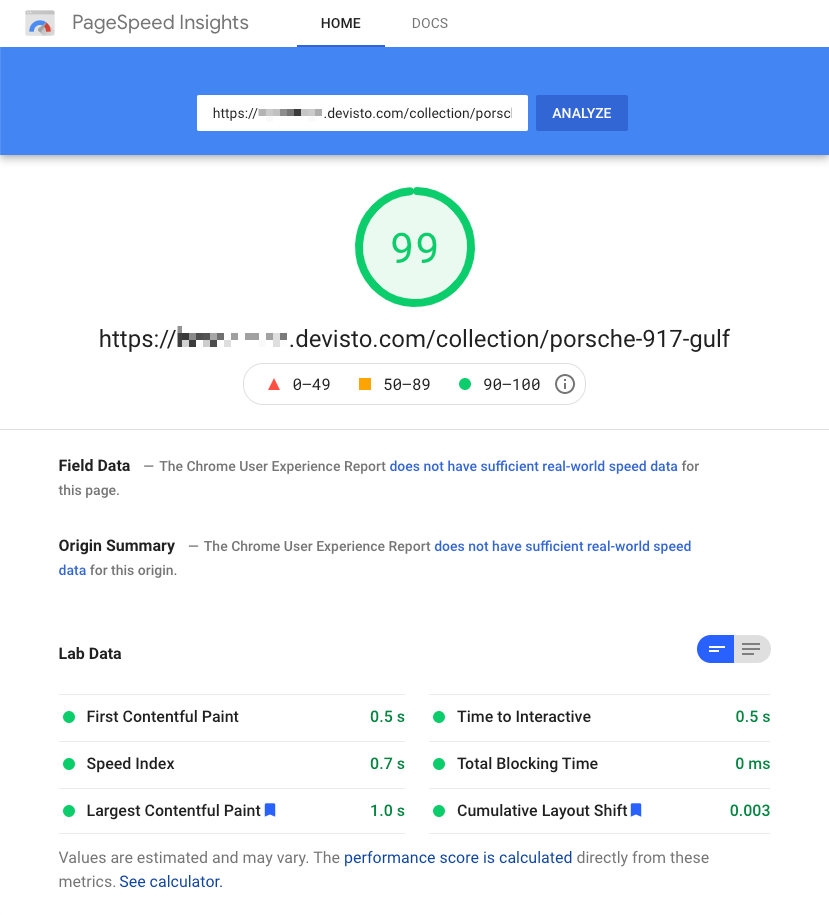The image size is (829, 915).
Task: Click the Total Blocking Time value 0 ms
Action: [753, 764]
